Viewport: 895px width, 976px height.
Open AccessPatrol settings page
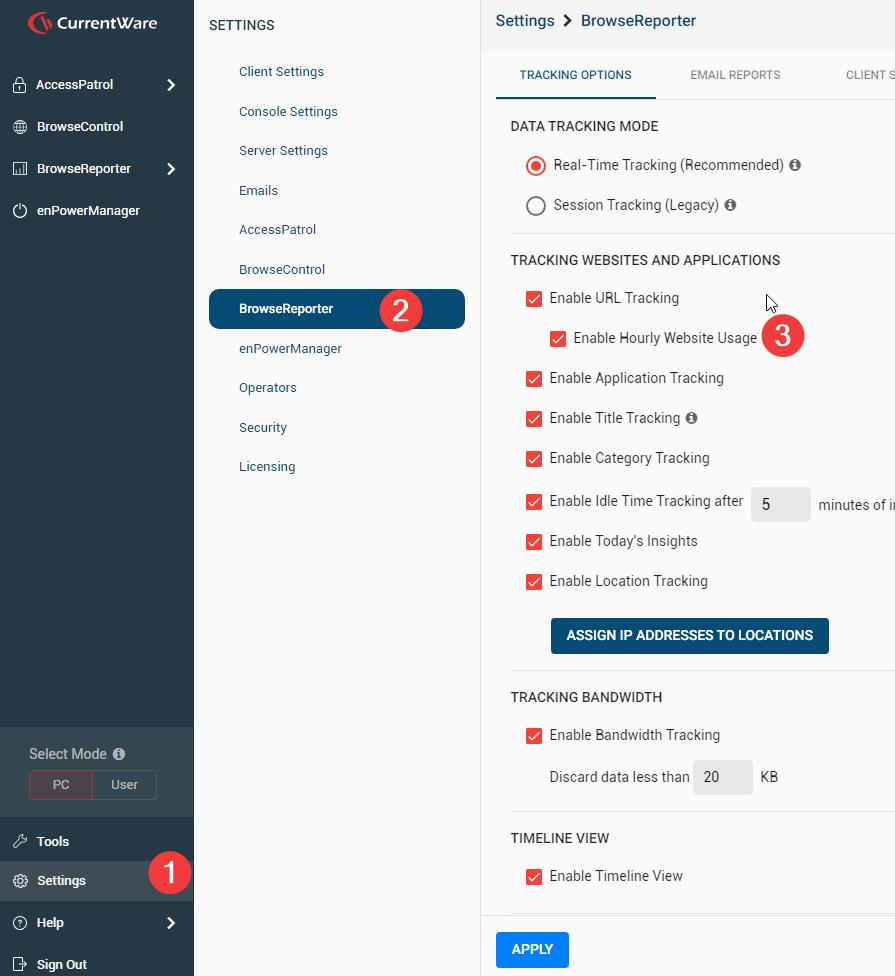[278, 230]
